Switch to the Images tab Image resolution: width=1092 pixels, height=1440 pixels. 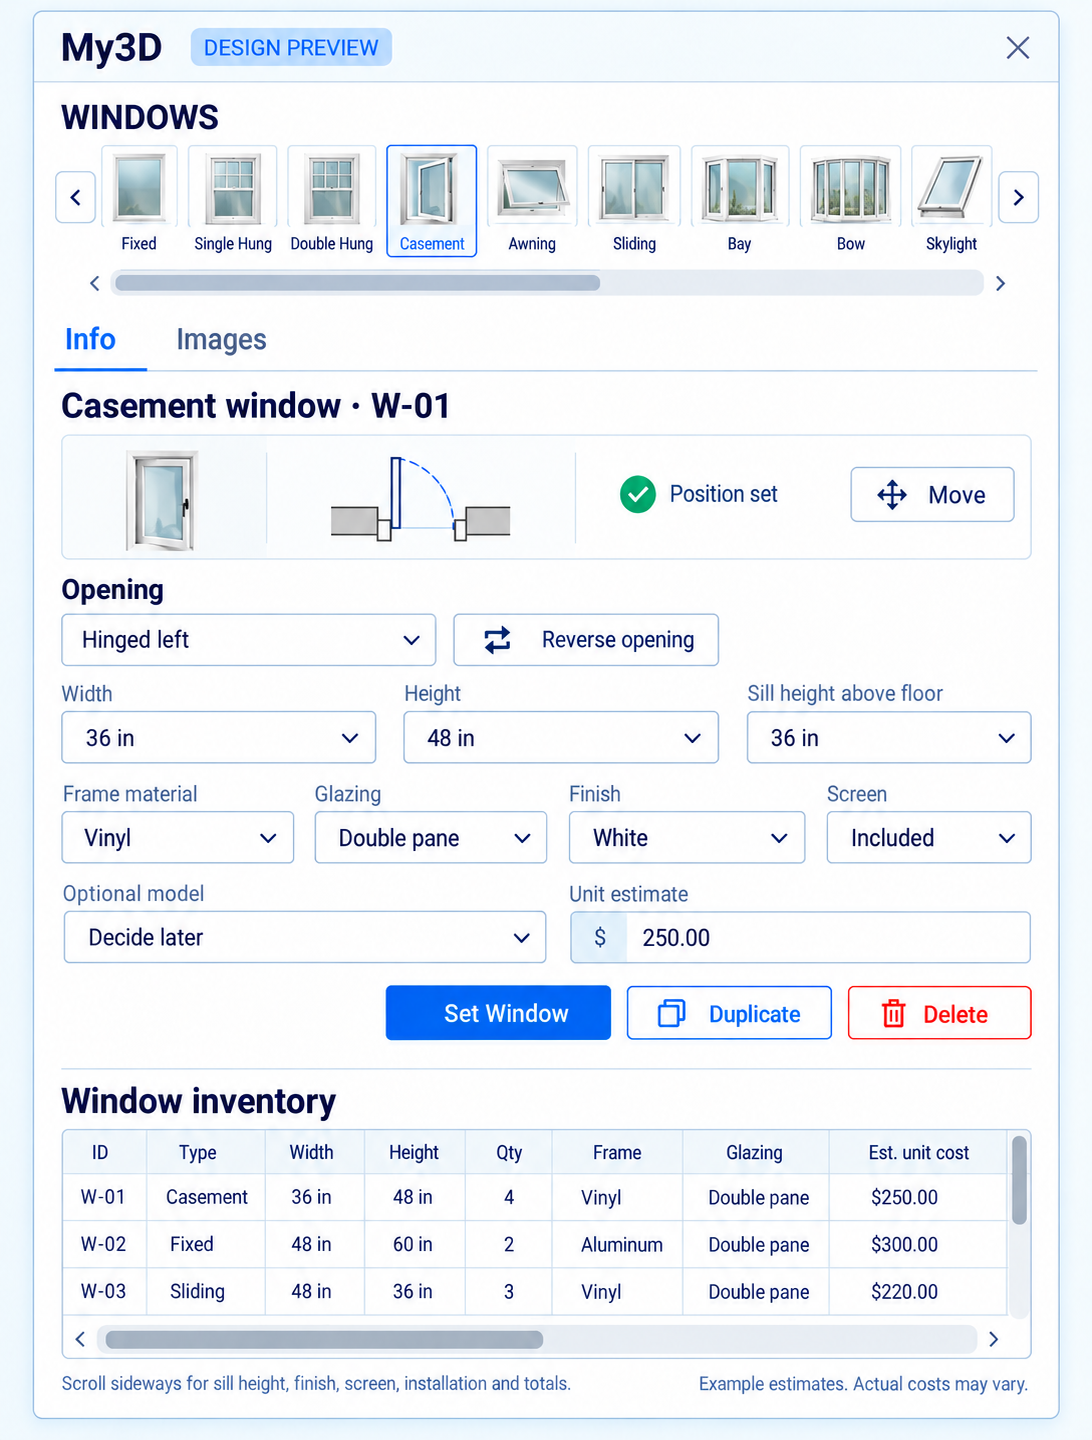coord(221,340)
